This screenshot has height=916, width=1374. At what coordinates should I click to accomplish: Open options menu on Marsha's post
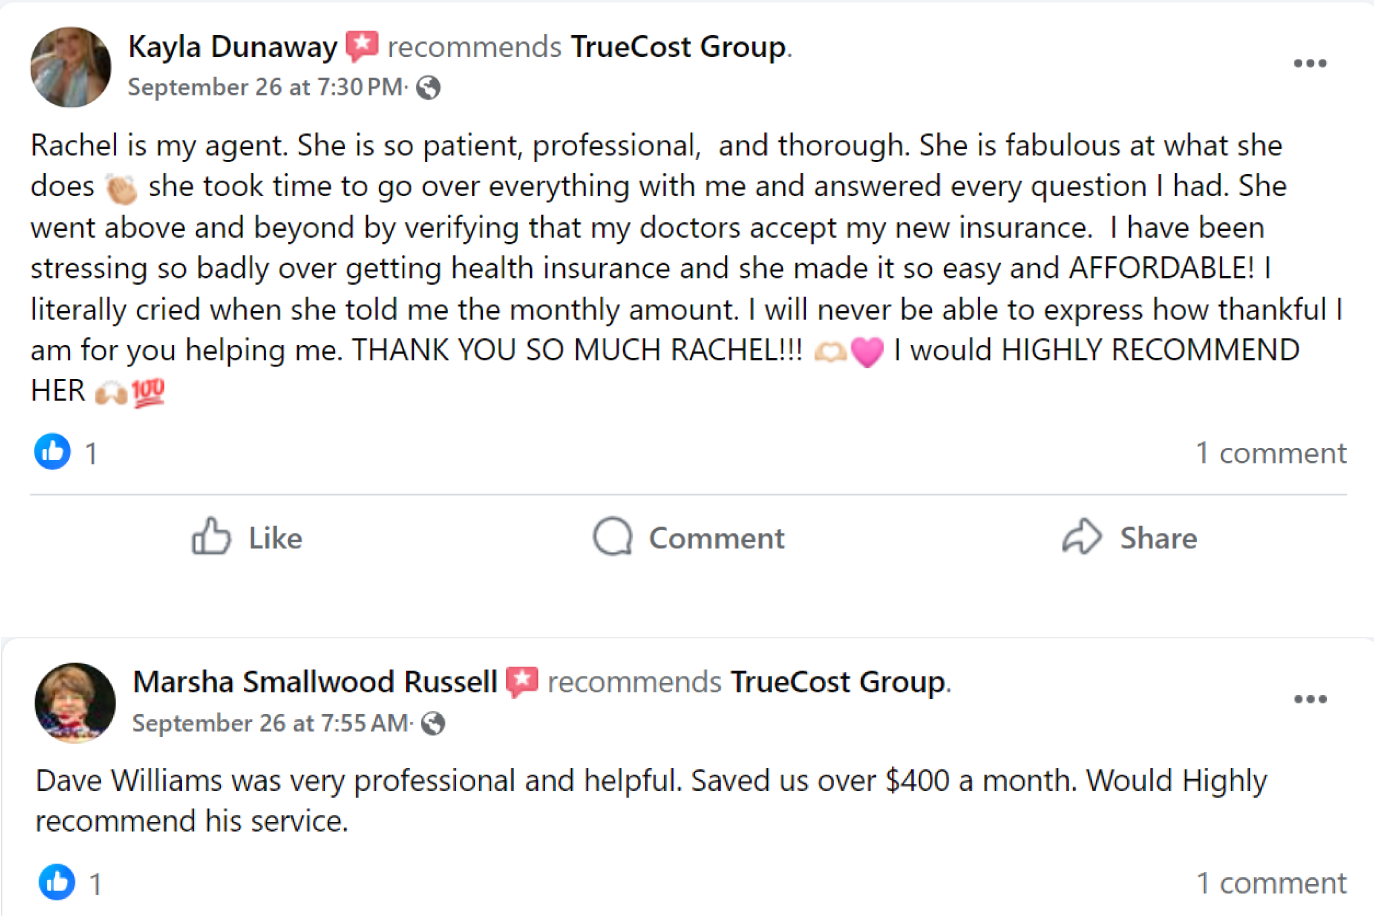[x=1310, y=699]
